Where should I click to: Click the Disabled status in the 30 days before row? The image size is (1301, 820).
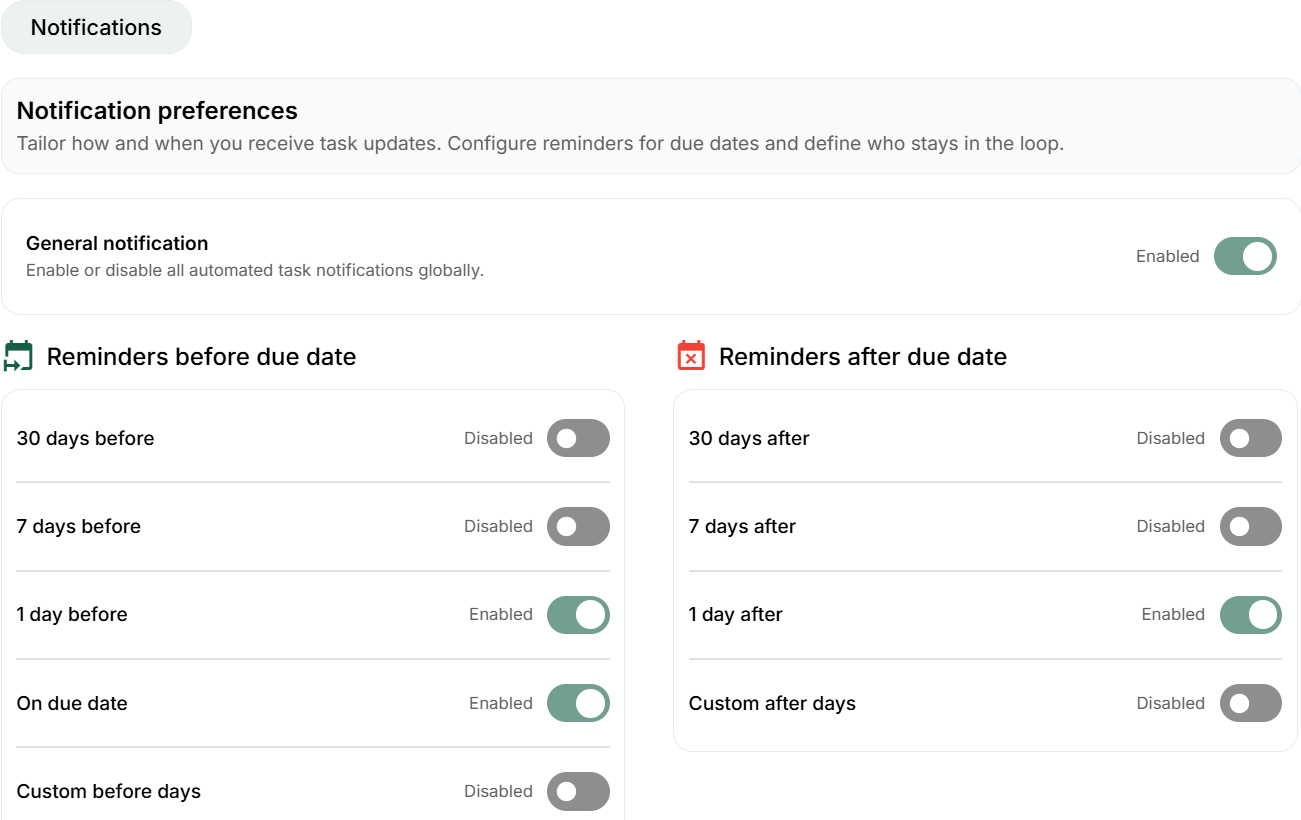(498, 438)
